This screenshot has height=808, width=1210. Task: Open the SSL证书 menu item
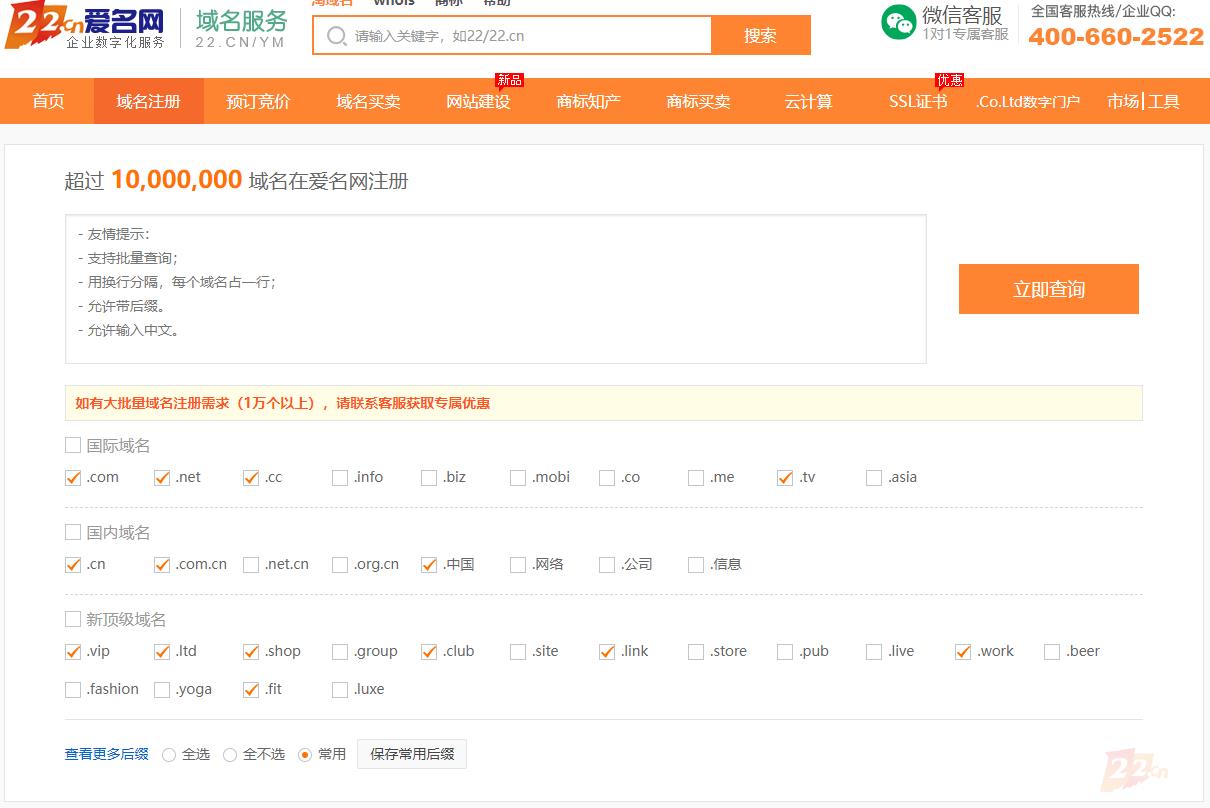(x=917, y=101)
